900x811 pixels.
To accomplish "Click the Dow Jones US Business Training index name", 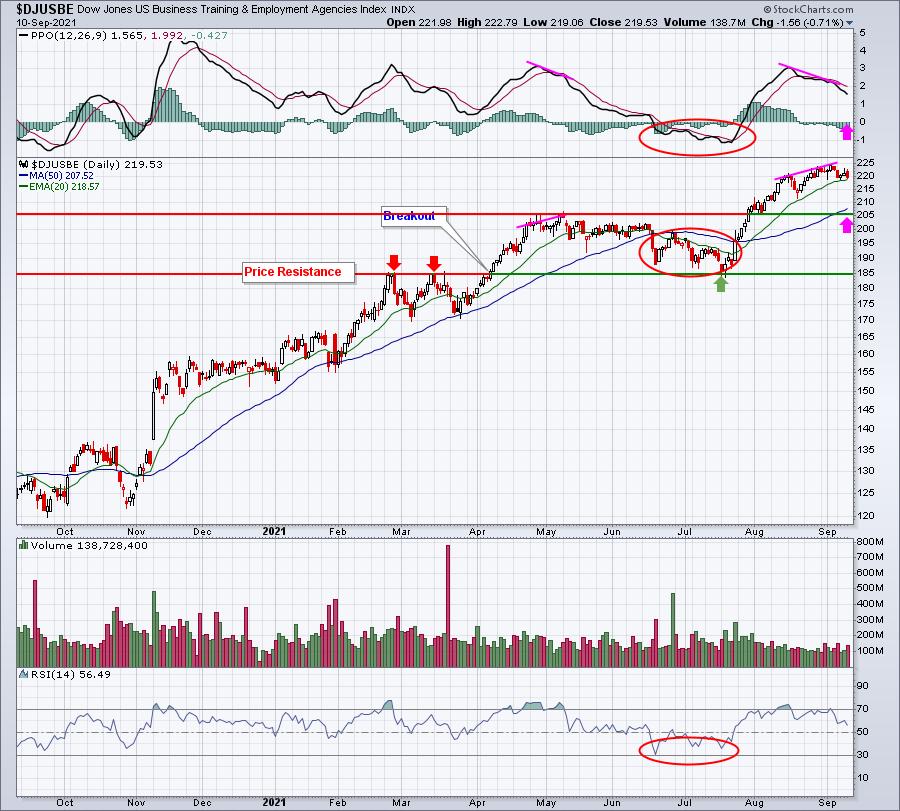I will [232, 10].
